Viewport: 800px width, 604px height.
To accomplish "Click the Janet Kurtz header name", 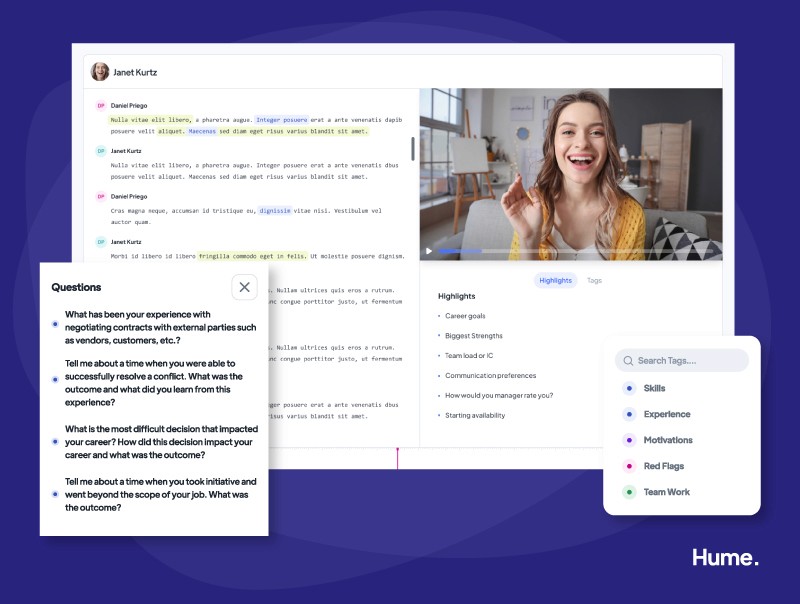I will coord(135,72).
